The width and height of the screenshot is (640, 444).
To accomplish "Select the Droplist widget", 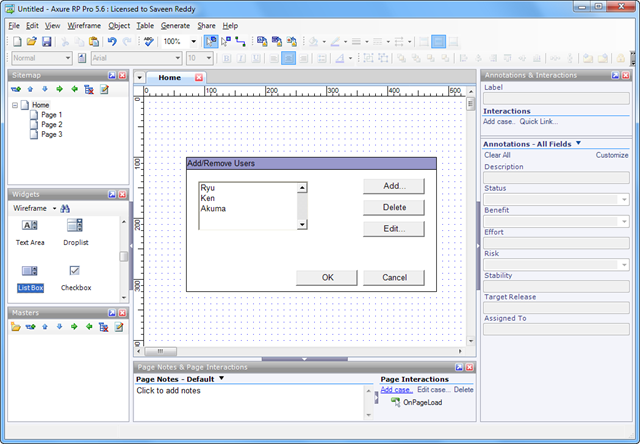I will [74, 227].
